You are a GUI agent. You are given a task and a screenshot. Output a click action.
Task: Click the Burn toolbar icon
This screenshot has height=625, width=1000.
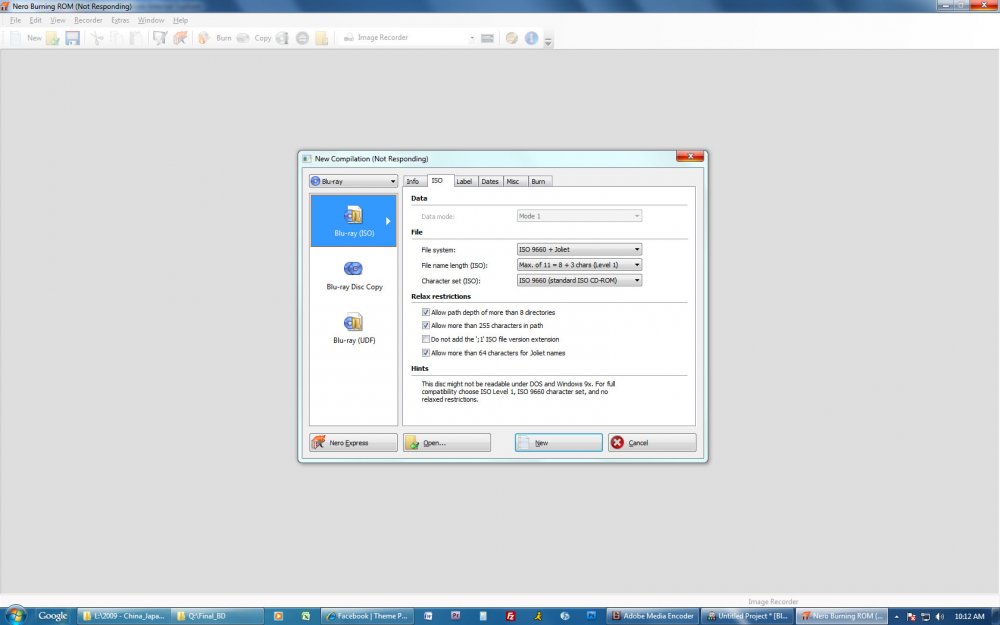[214, 38]
